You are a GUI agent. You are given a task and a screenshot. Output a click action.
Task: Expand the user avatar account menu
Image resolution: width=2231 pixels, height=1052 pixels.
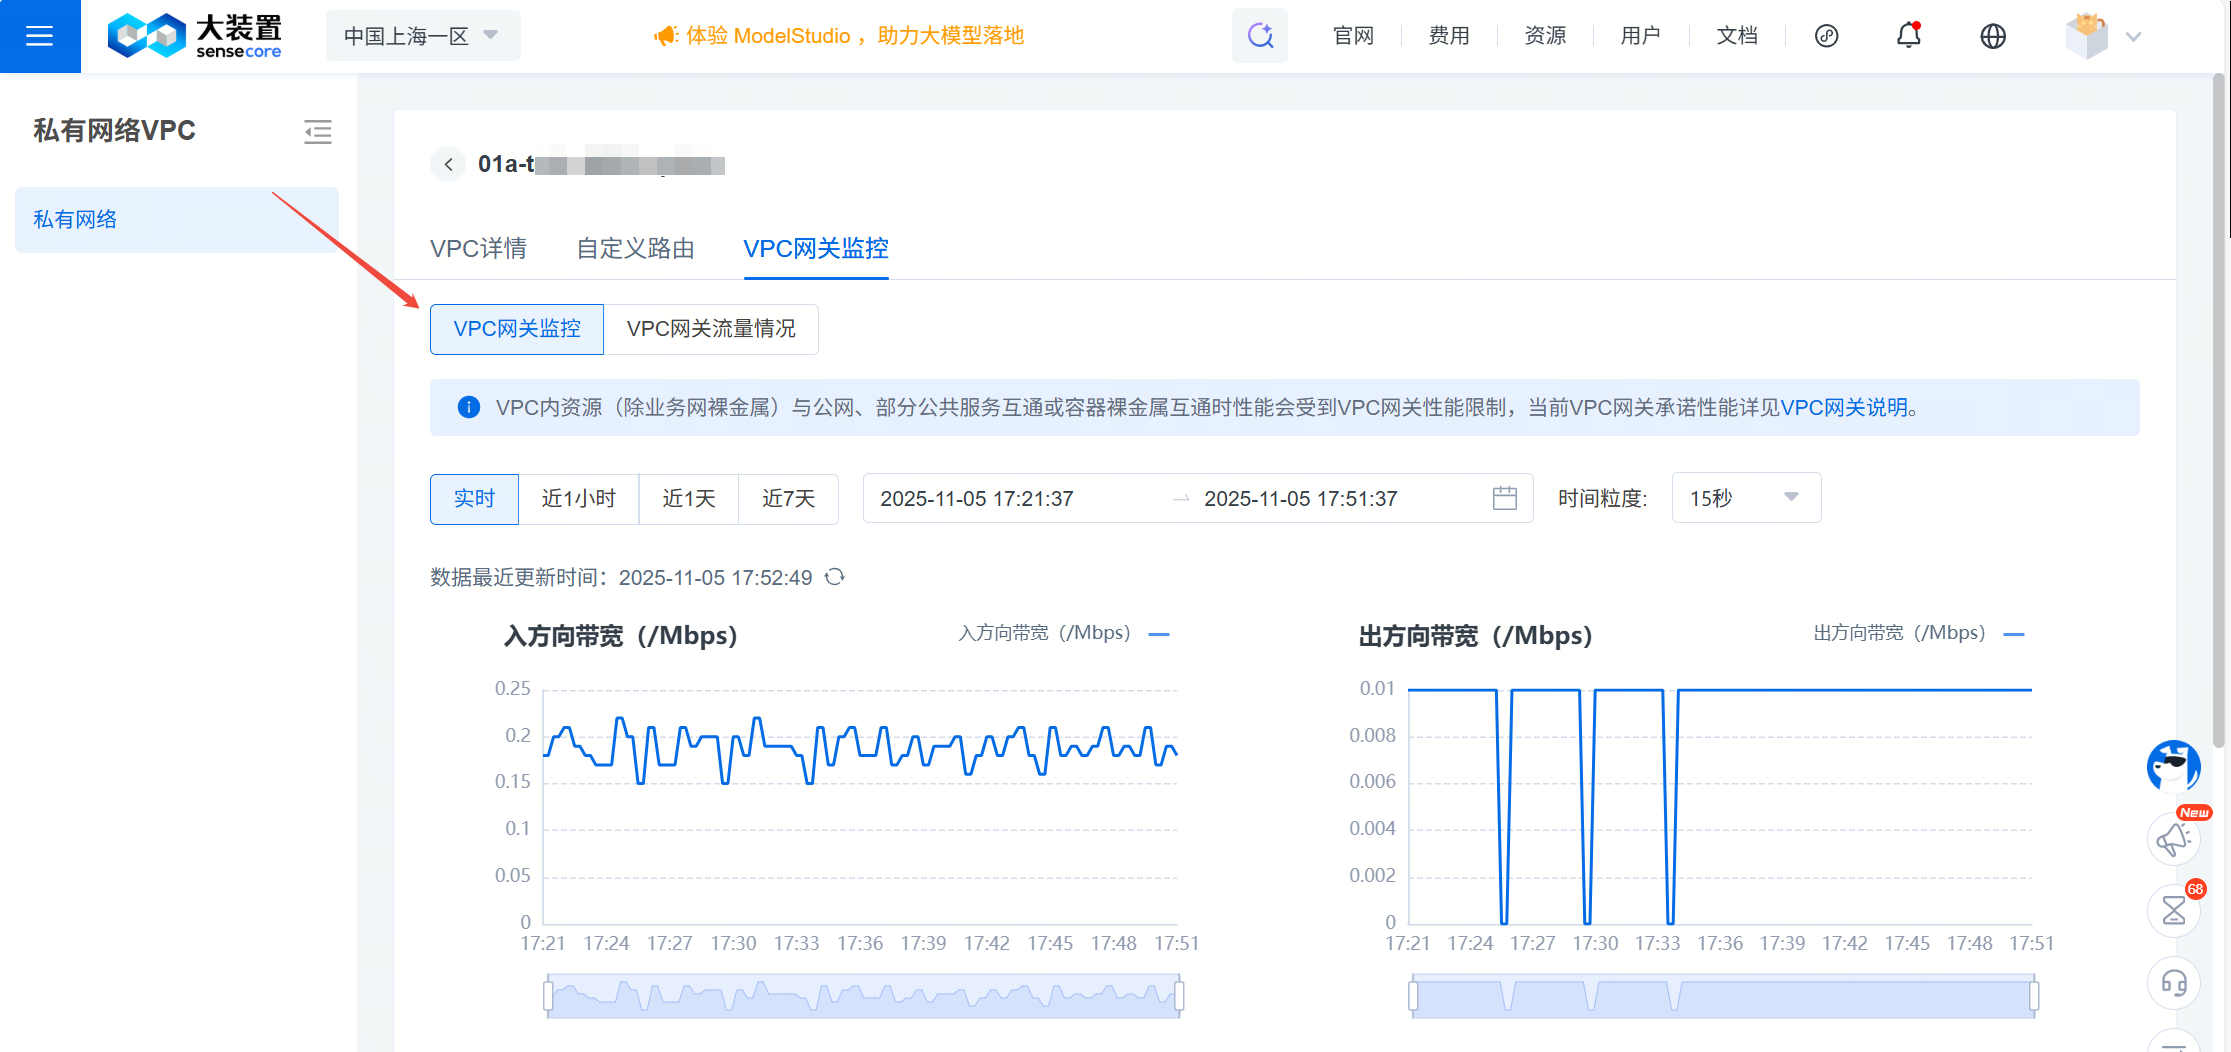coord(2102,37)
